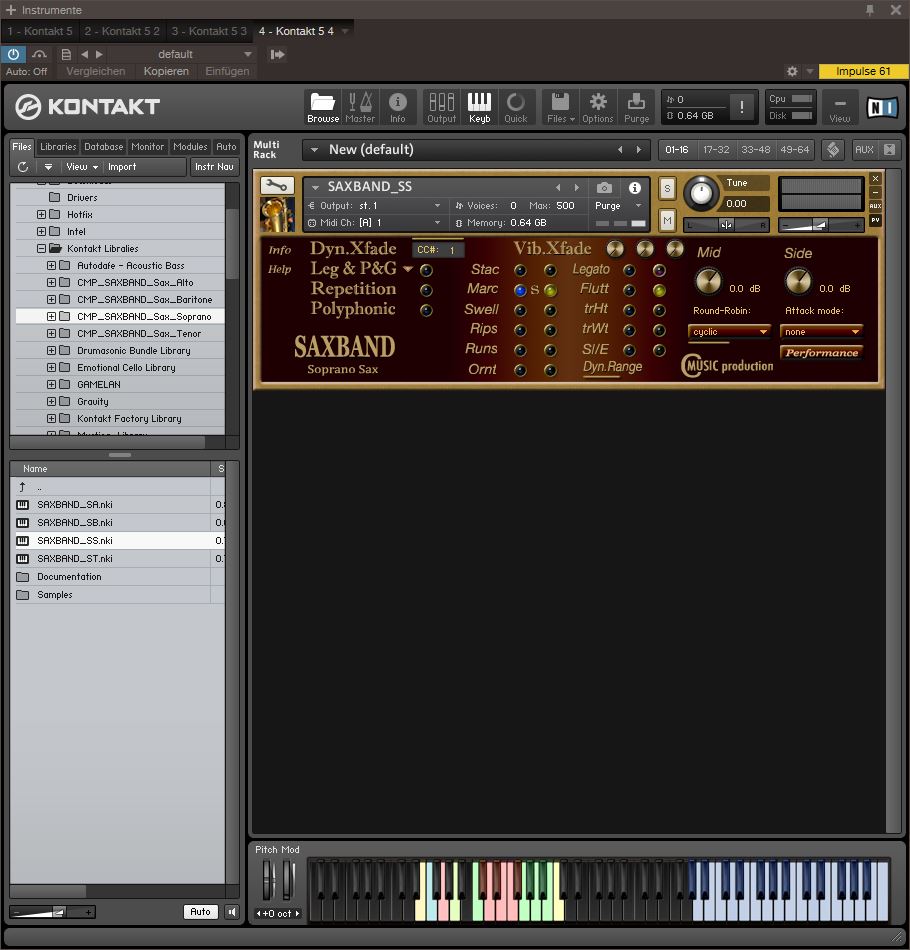Open the Output mixer section
Image resolution: width=910 pixels, height=950 pixels.
pos(441,107)
